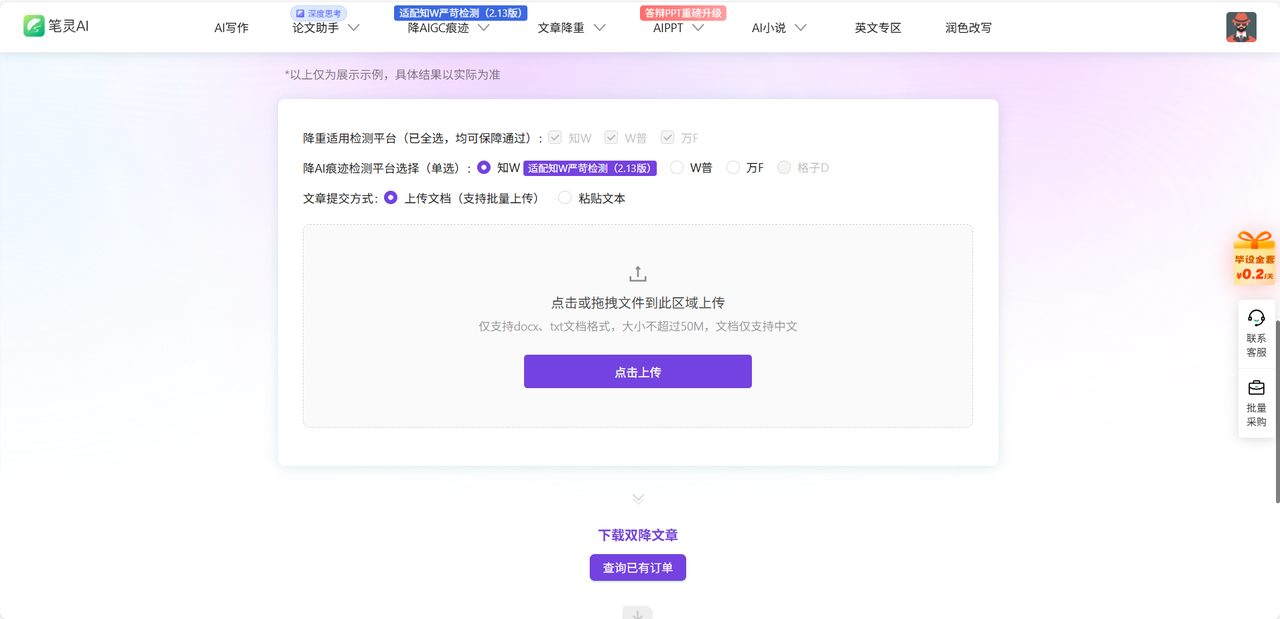
Task: Click the 深度思考 badge
Action: pos(319,13)
